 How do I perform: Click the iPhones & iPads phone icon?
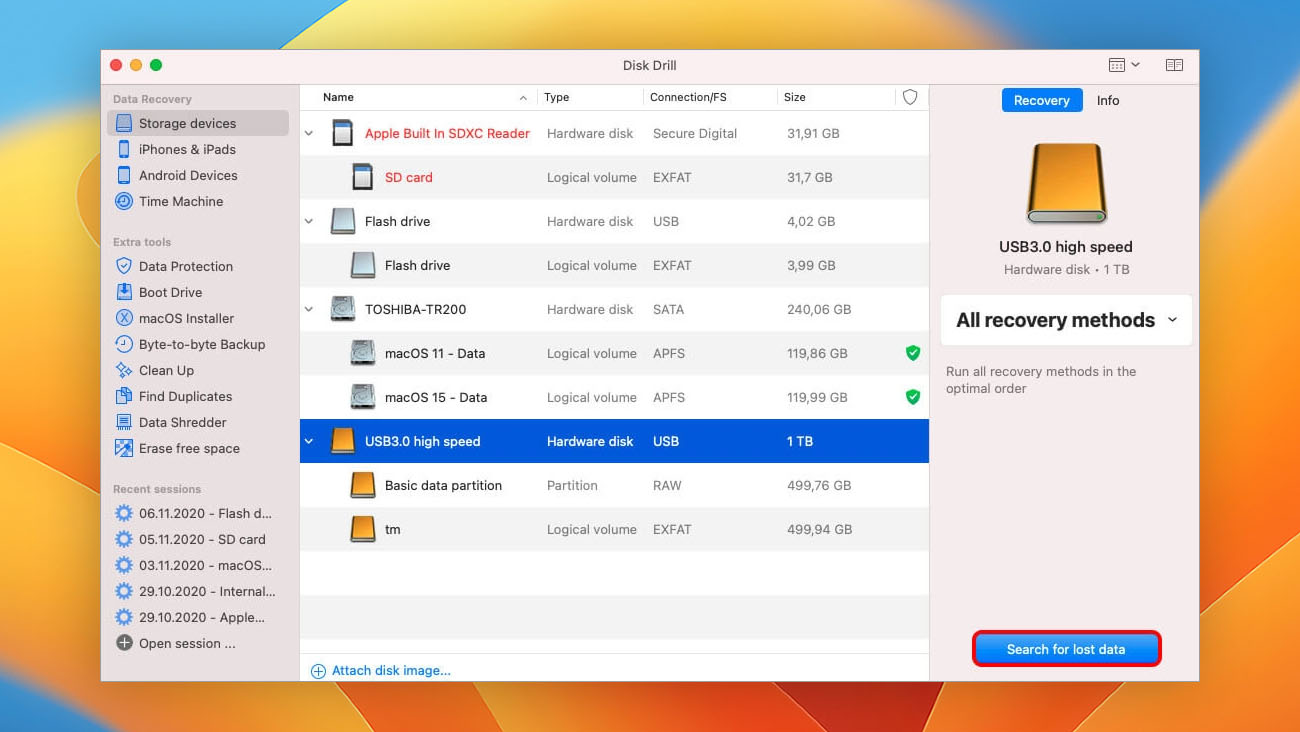[124, 149]
